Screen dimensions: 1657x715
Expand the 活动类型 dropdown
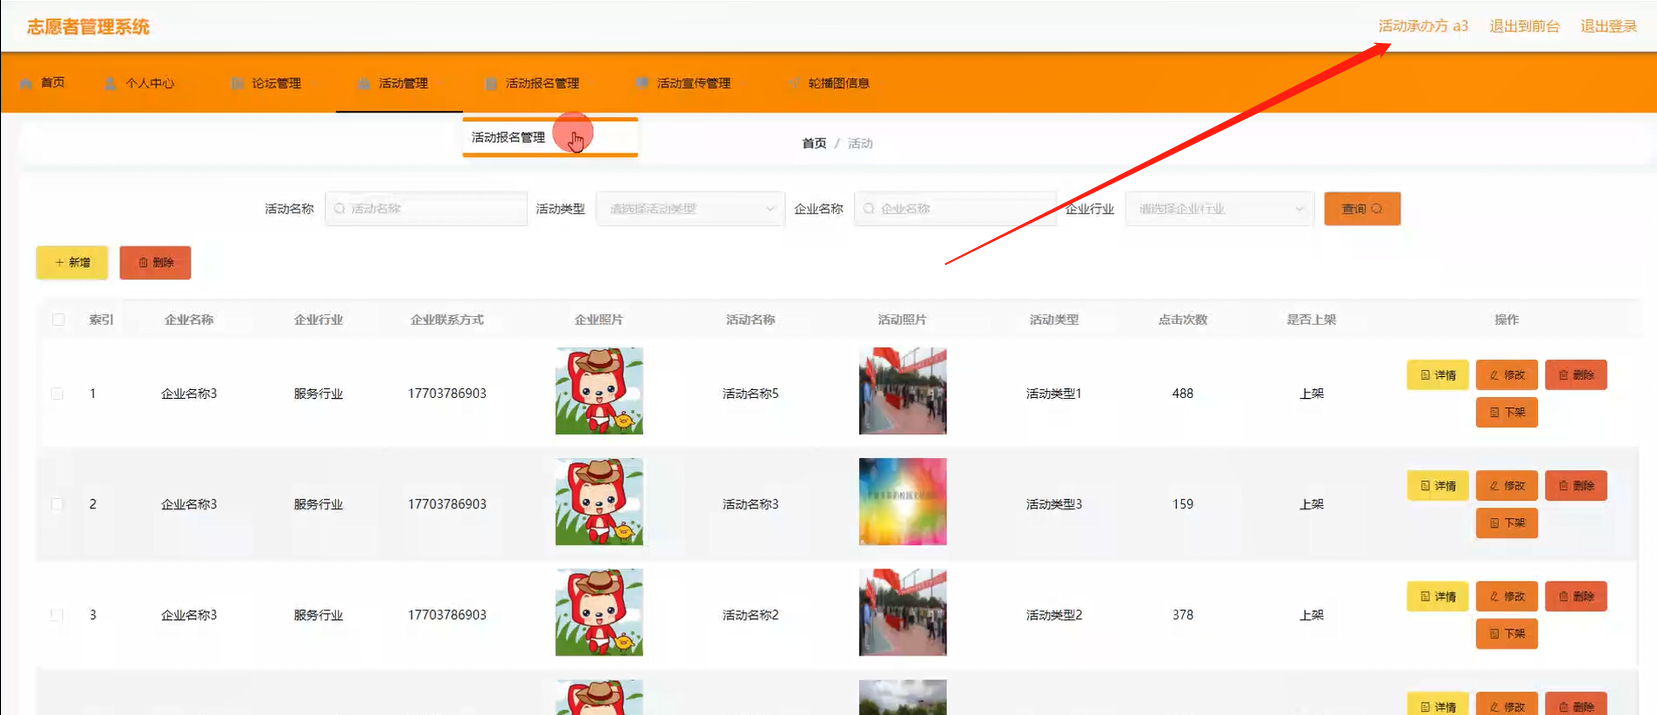click(690, 209)
